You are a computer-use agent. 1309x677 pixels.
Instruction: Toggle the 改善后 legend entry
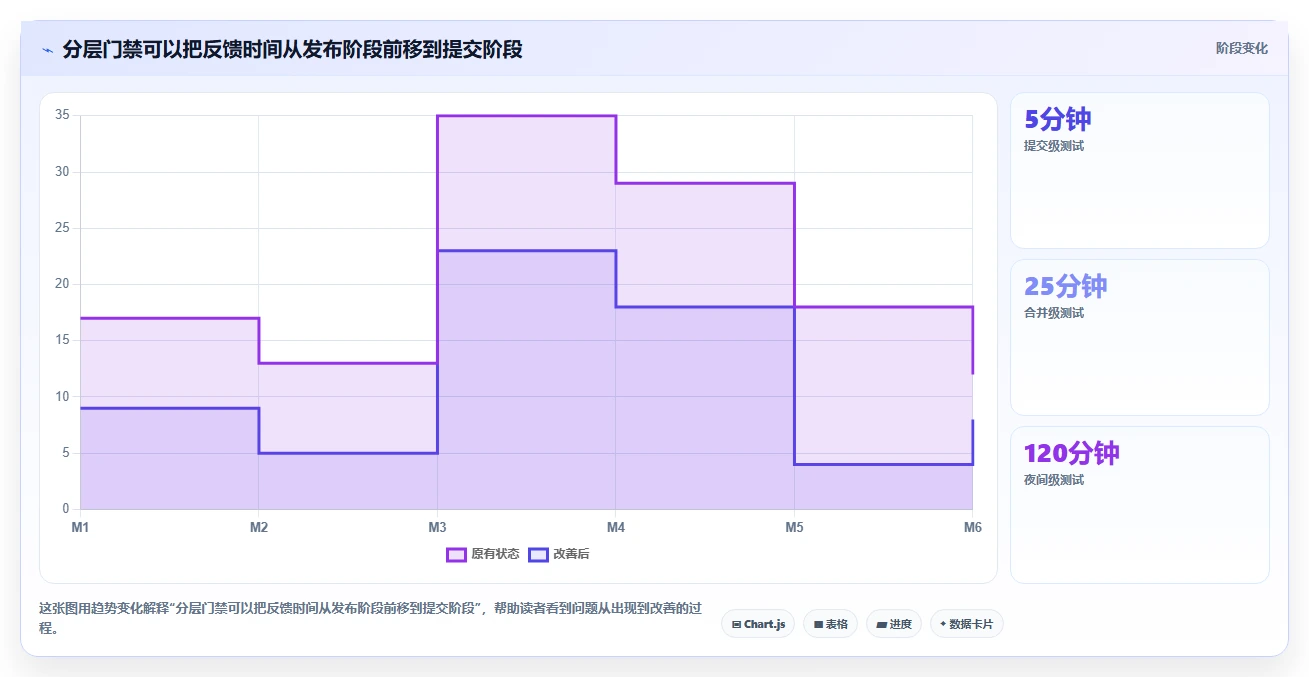[x=559, y=554]
